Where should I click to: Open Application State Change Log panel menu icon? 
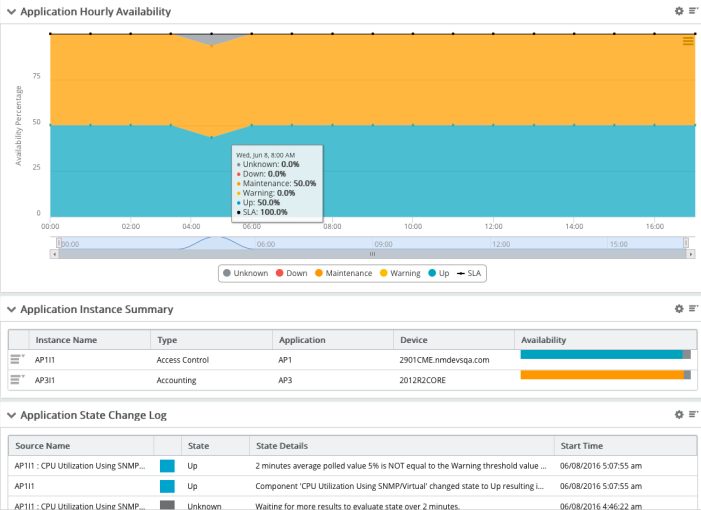click(x=693, y=414)
